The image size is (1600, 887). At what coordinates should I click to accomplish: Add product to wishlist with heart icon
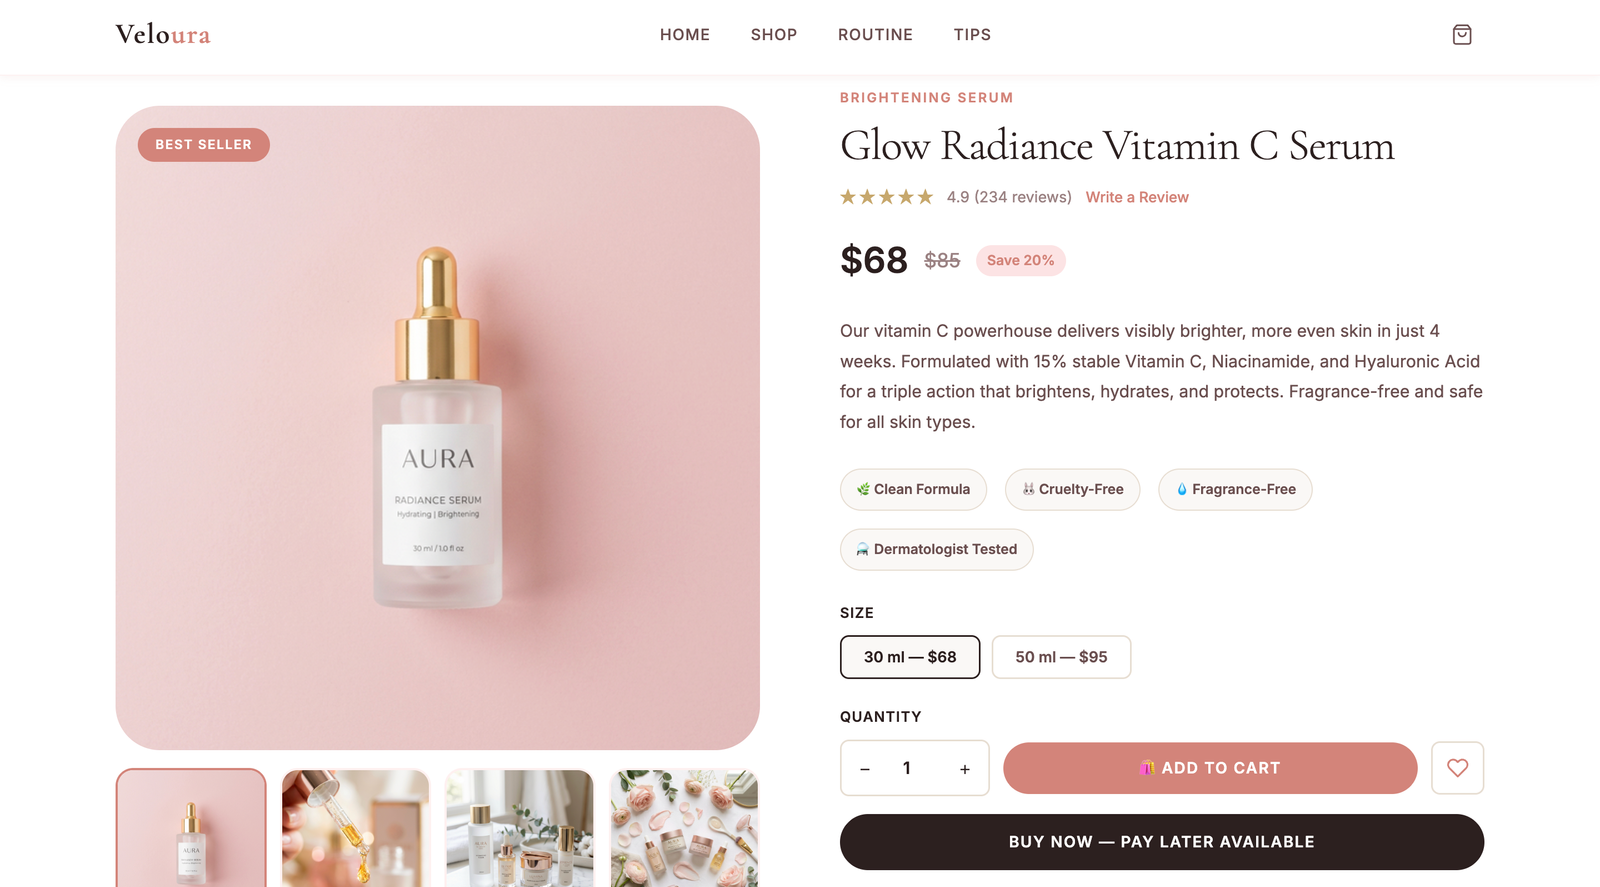1457,768
